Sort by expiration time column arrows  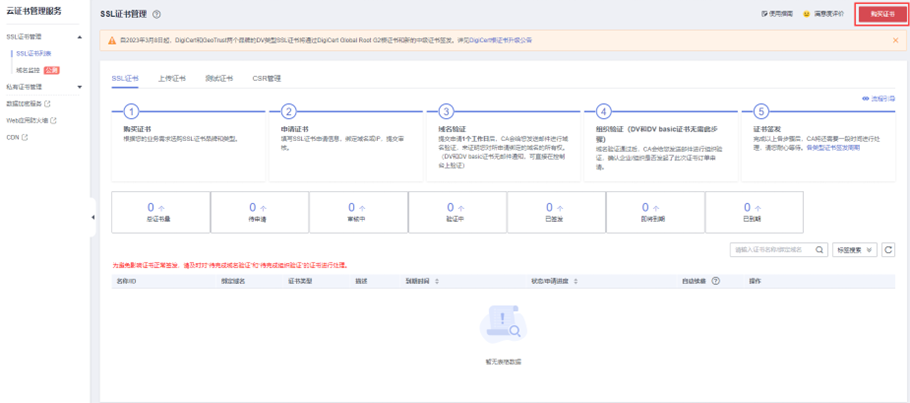(436, 281)
